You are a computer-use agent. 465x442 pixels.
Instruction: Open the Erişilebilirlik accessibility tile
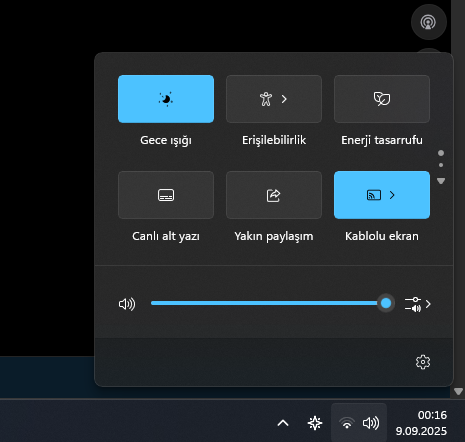[274, 99]
